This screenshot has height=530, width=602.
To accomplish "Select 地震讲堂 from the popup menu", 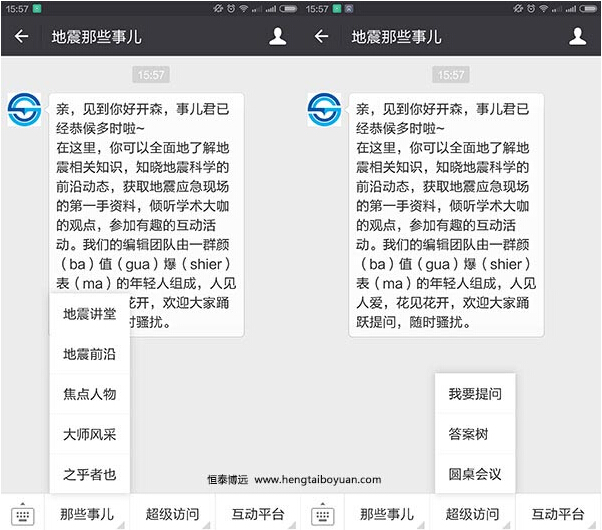I will point(90,314).
